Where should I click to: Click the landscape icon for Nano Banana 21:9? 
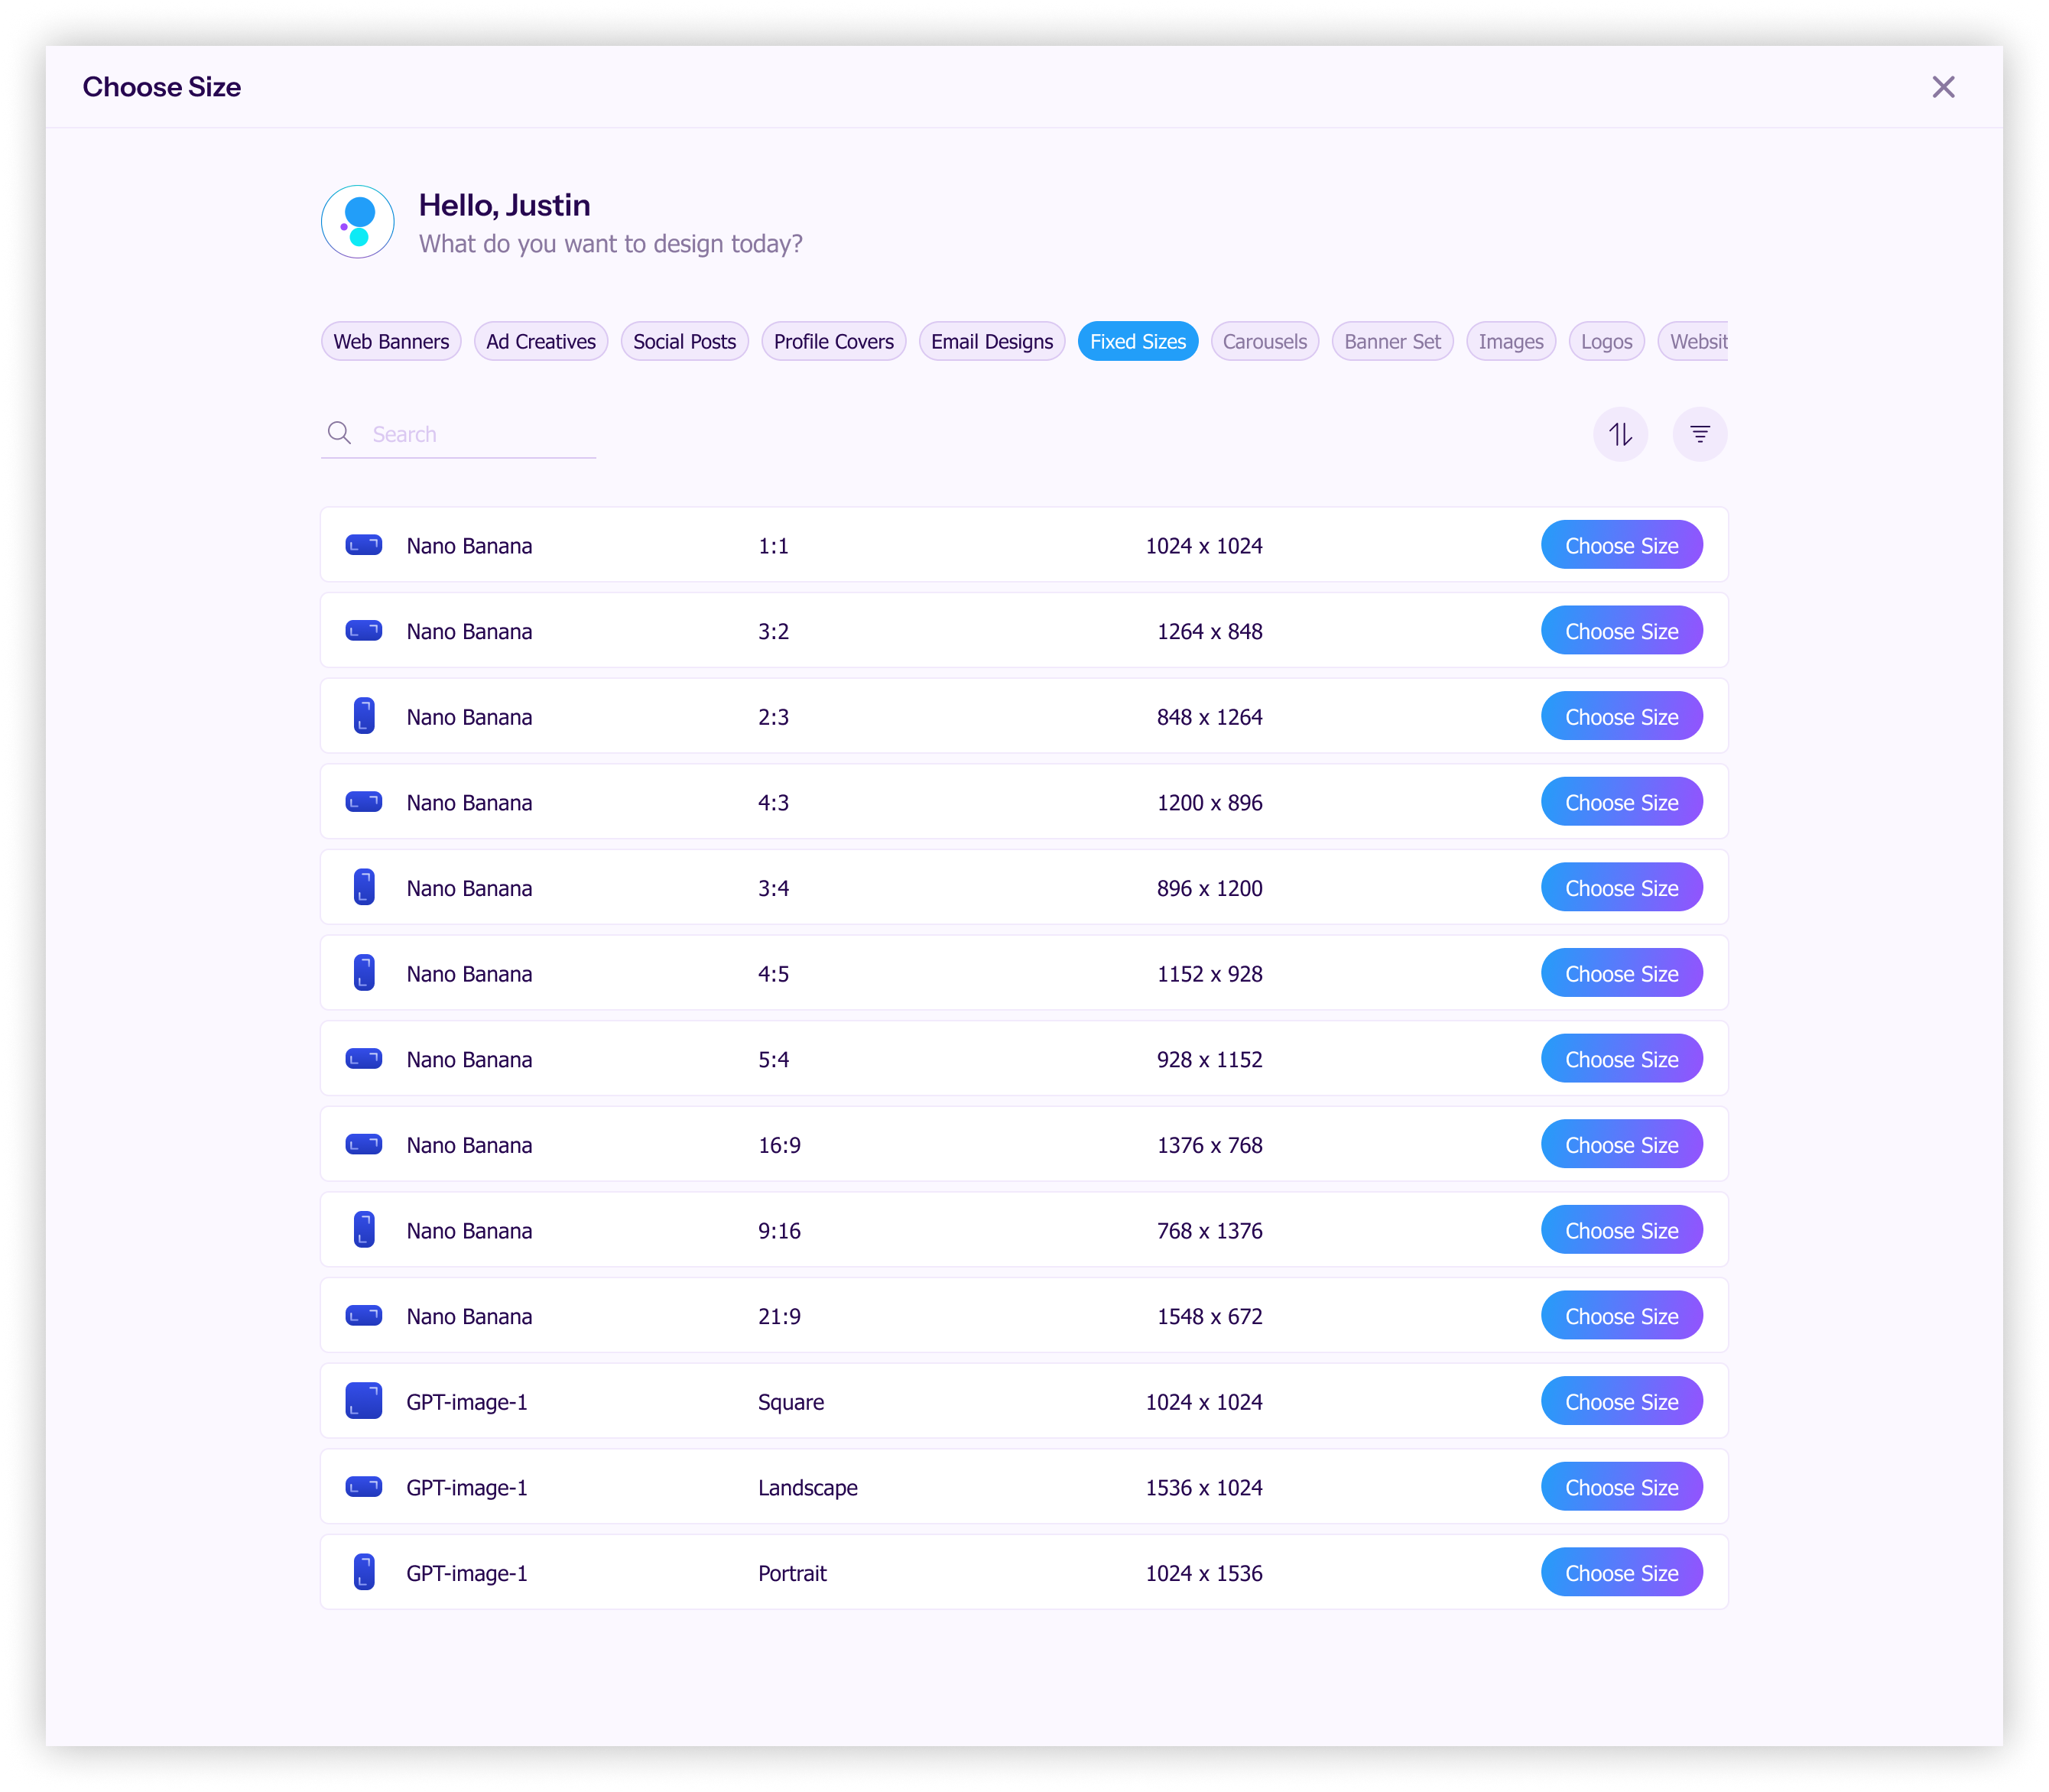point(364,1316)
